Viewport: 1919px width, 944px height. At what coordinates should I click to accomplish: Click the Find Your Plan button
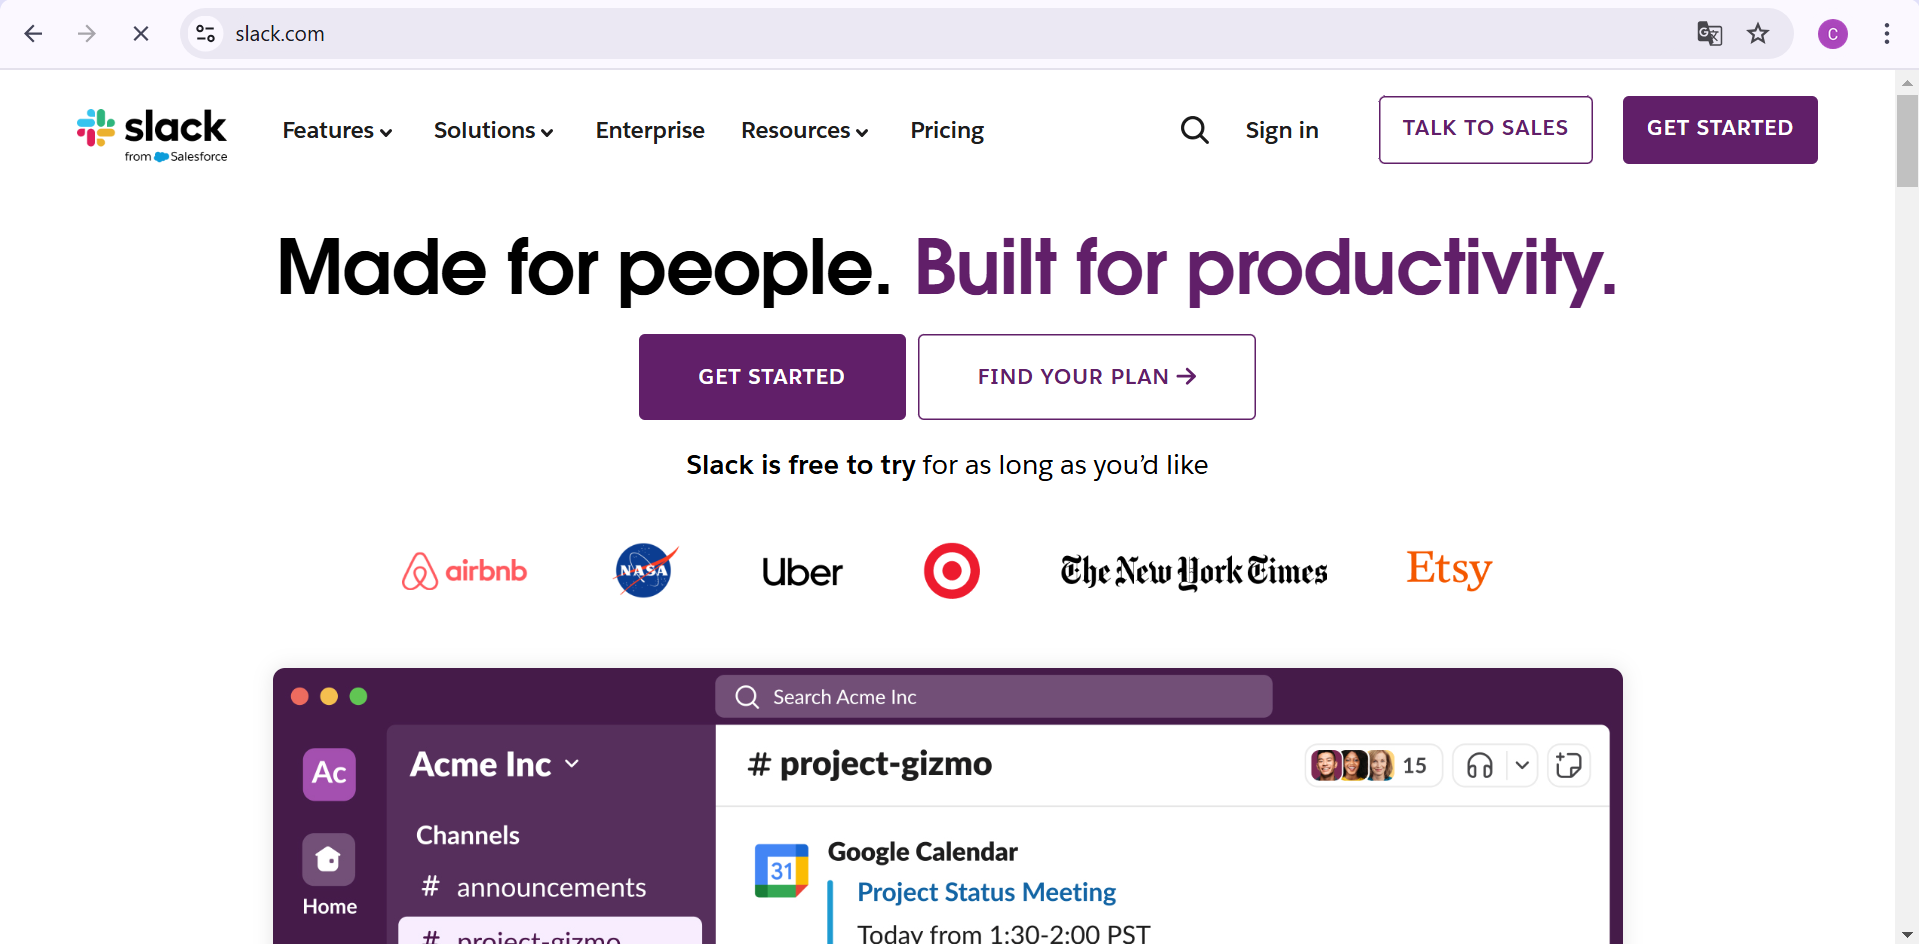1086,377
